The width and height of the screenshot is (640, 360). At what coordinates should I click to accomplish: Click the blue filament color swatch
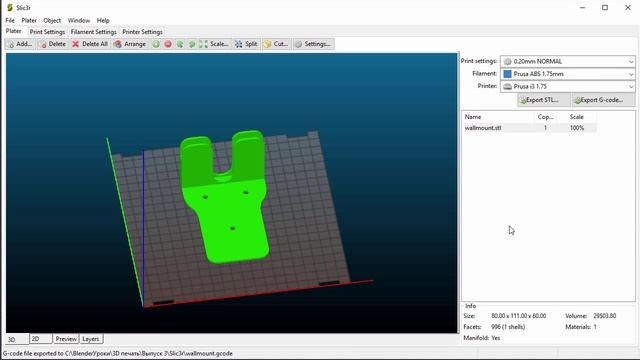point(507,74)
